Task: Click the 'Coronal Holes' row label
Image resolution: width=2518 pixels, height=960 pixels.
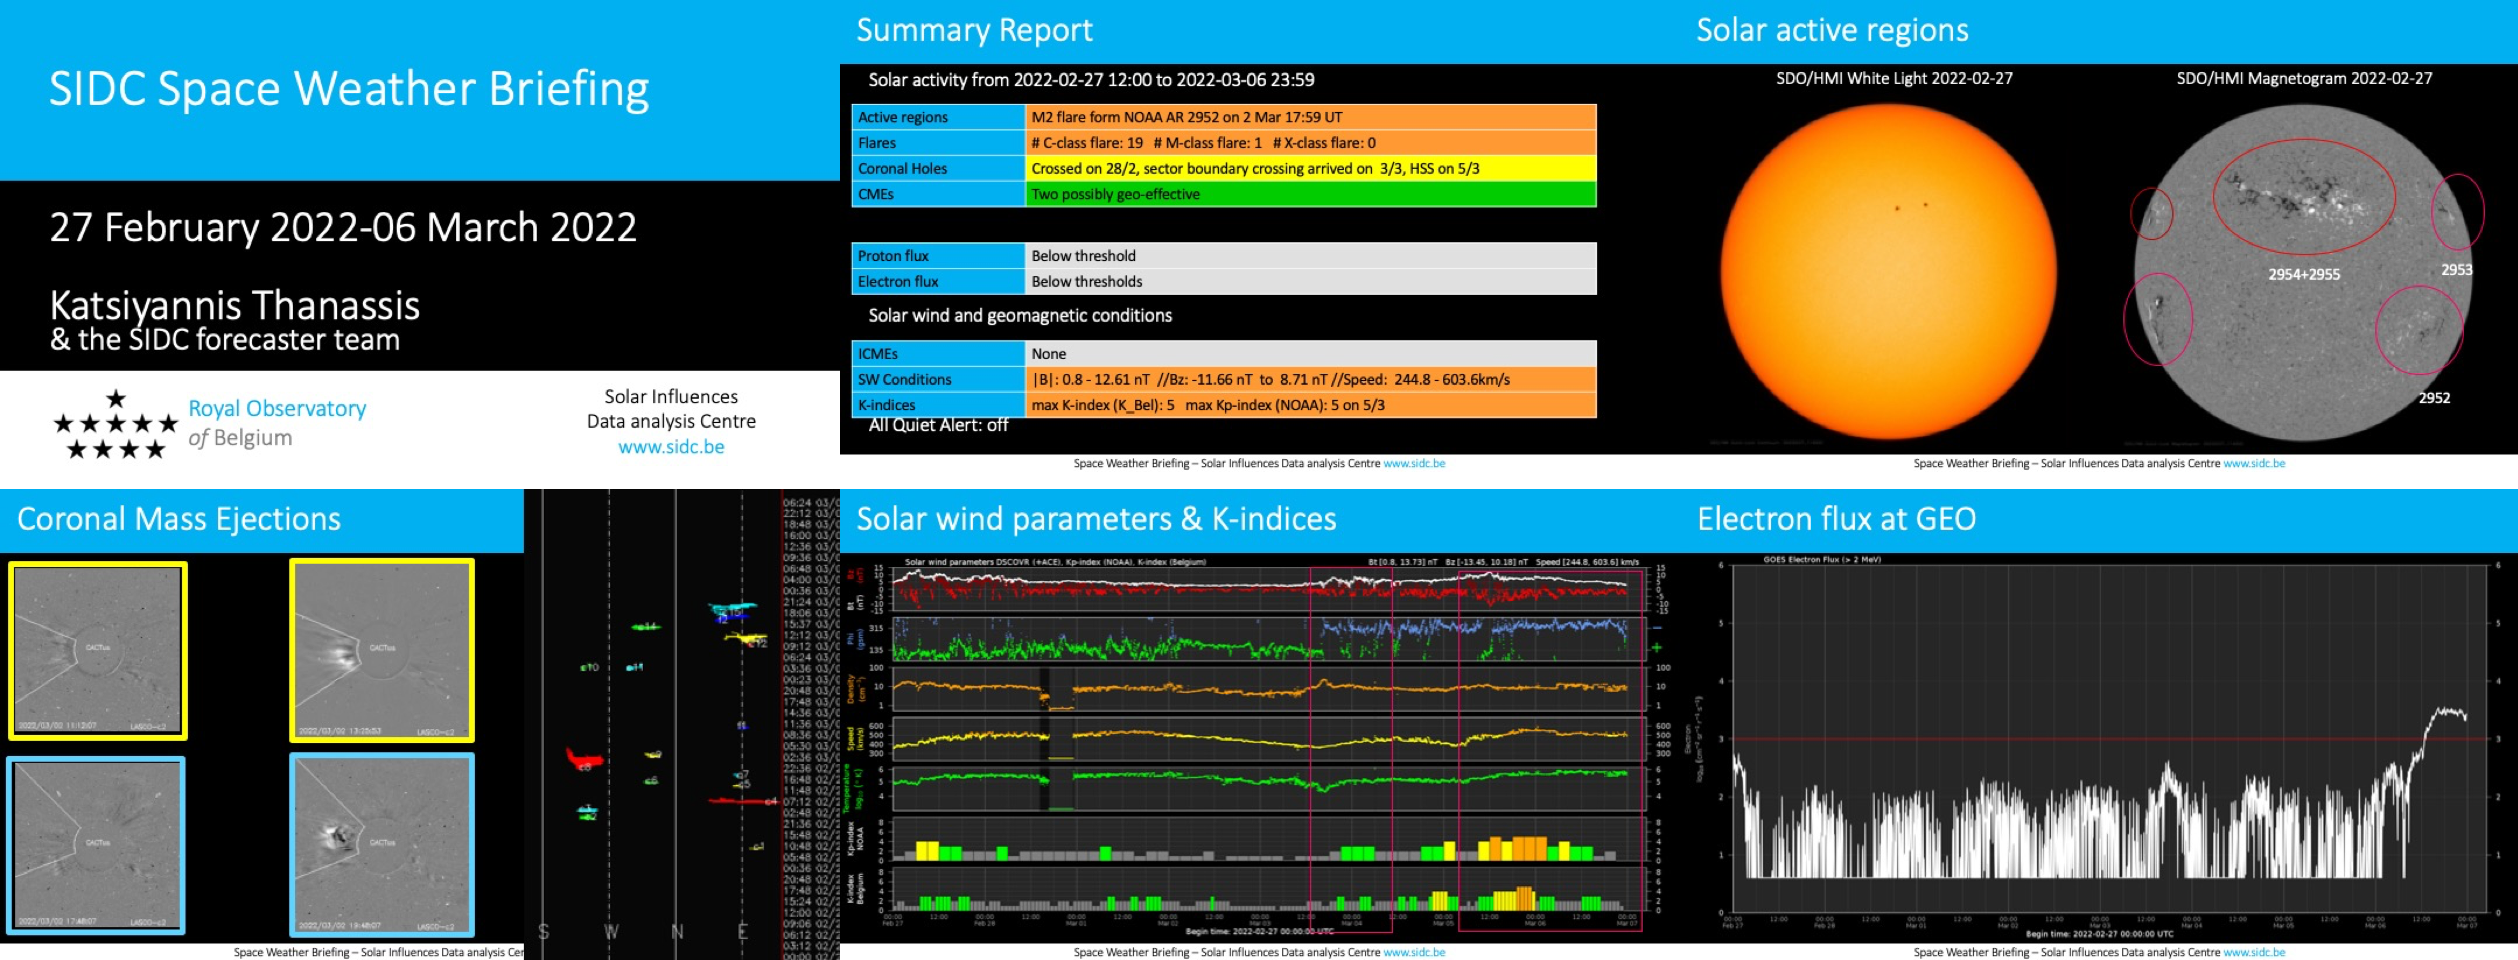Action: 938,169
